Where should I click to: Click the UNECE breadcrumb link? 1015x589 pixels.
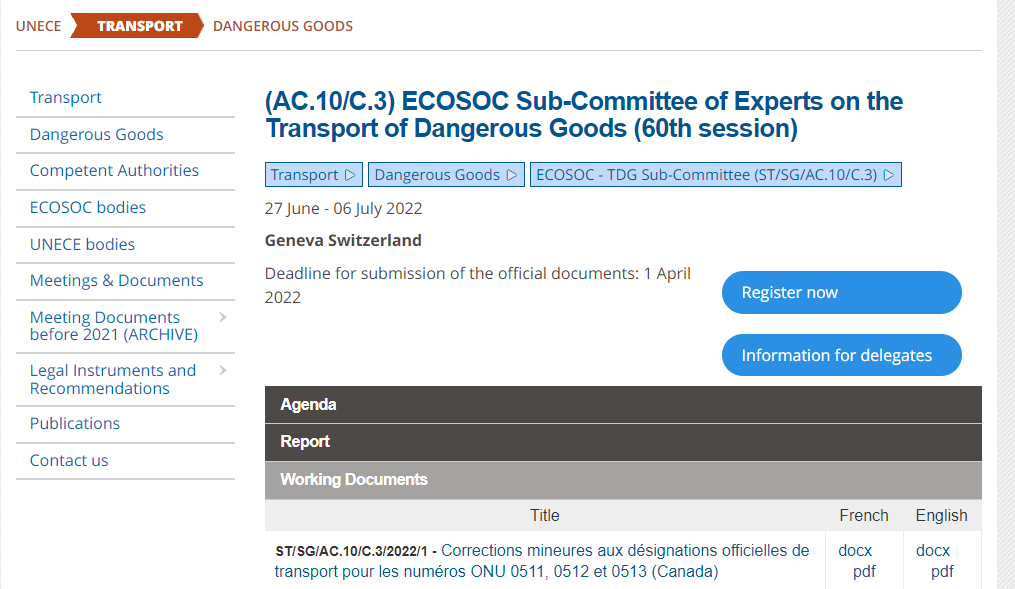38,26
